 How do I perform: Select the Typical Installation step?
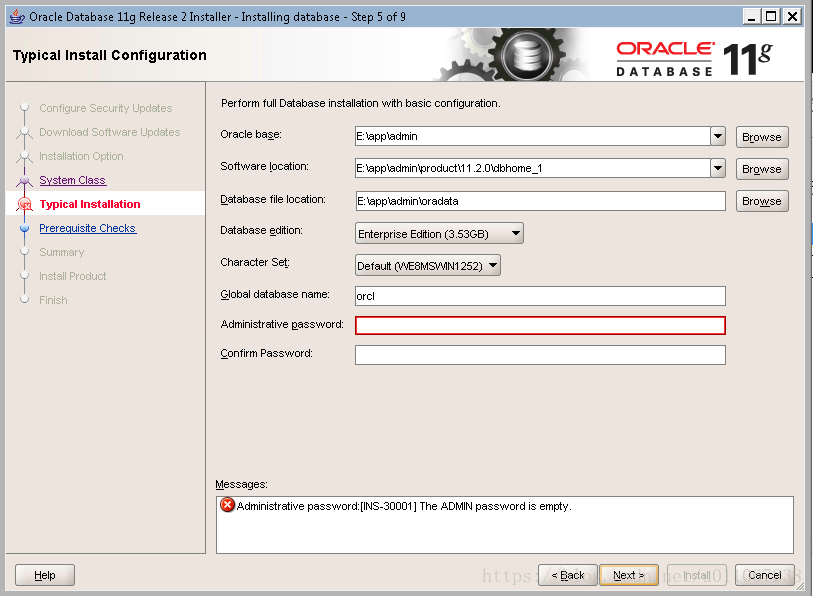click(90, 204)
